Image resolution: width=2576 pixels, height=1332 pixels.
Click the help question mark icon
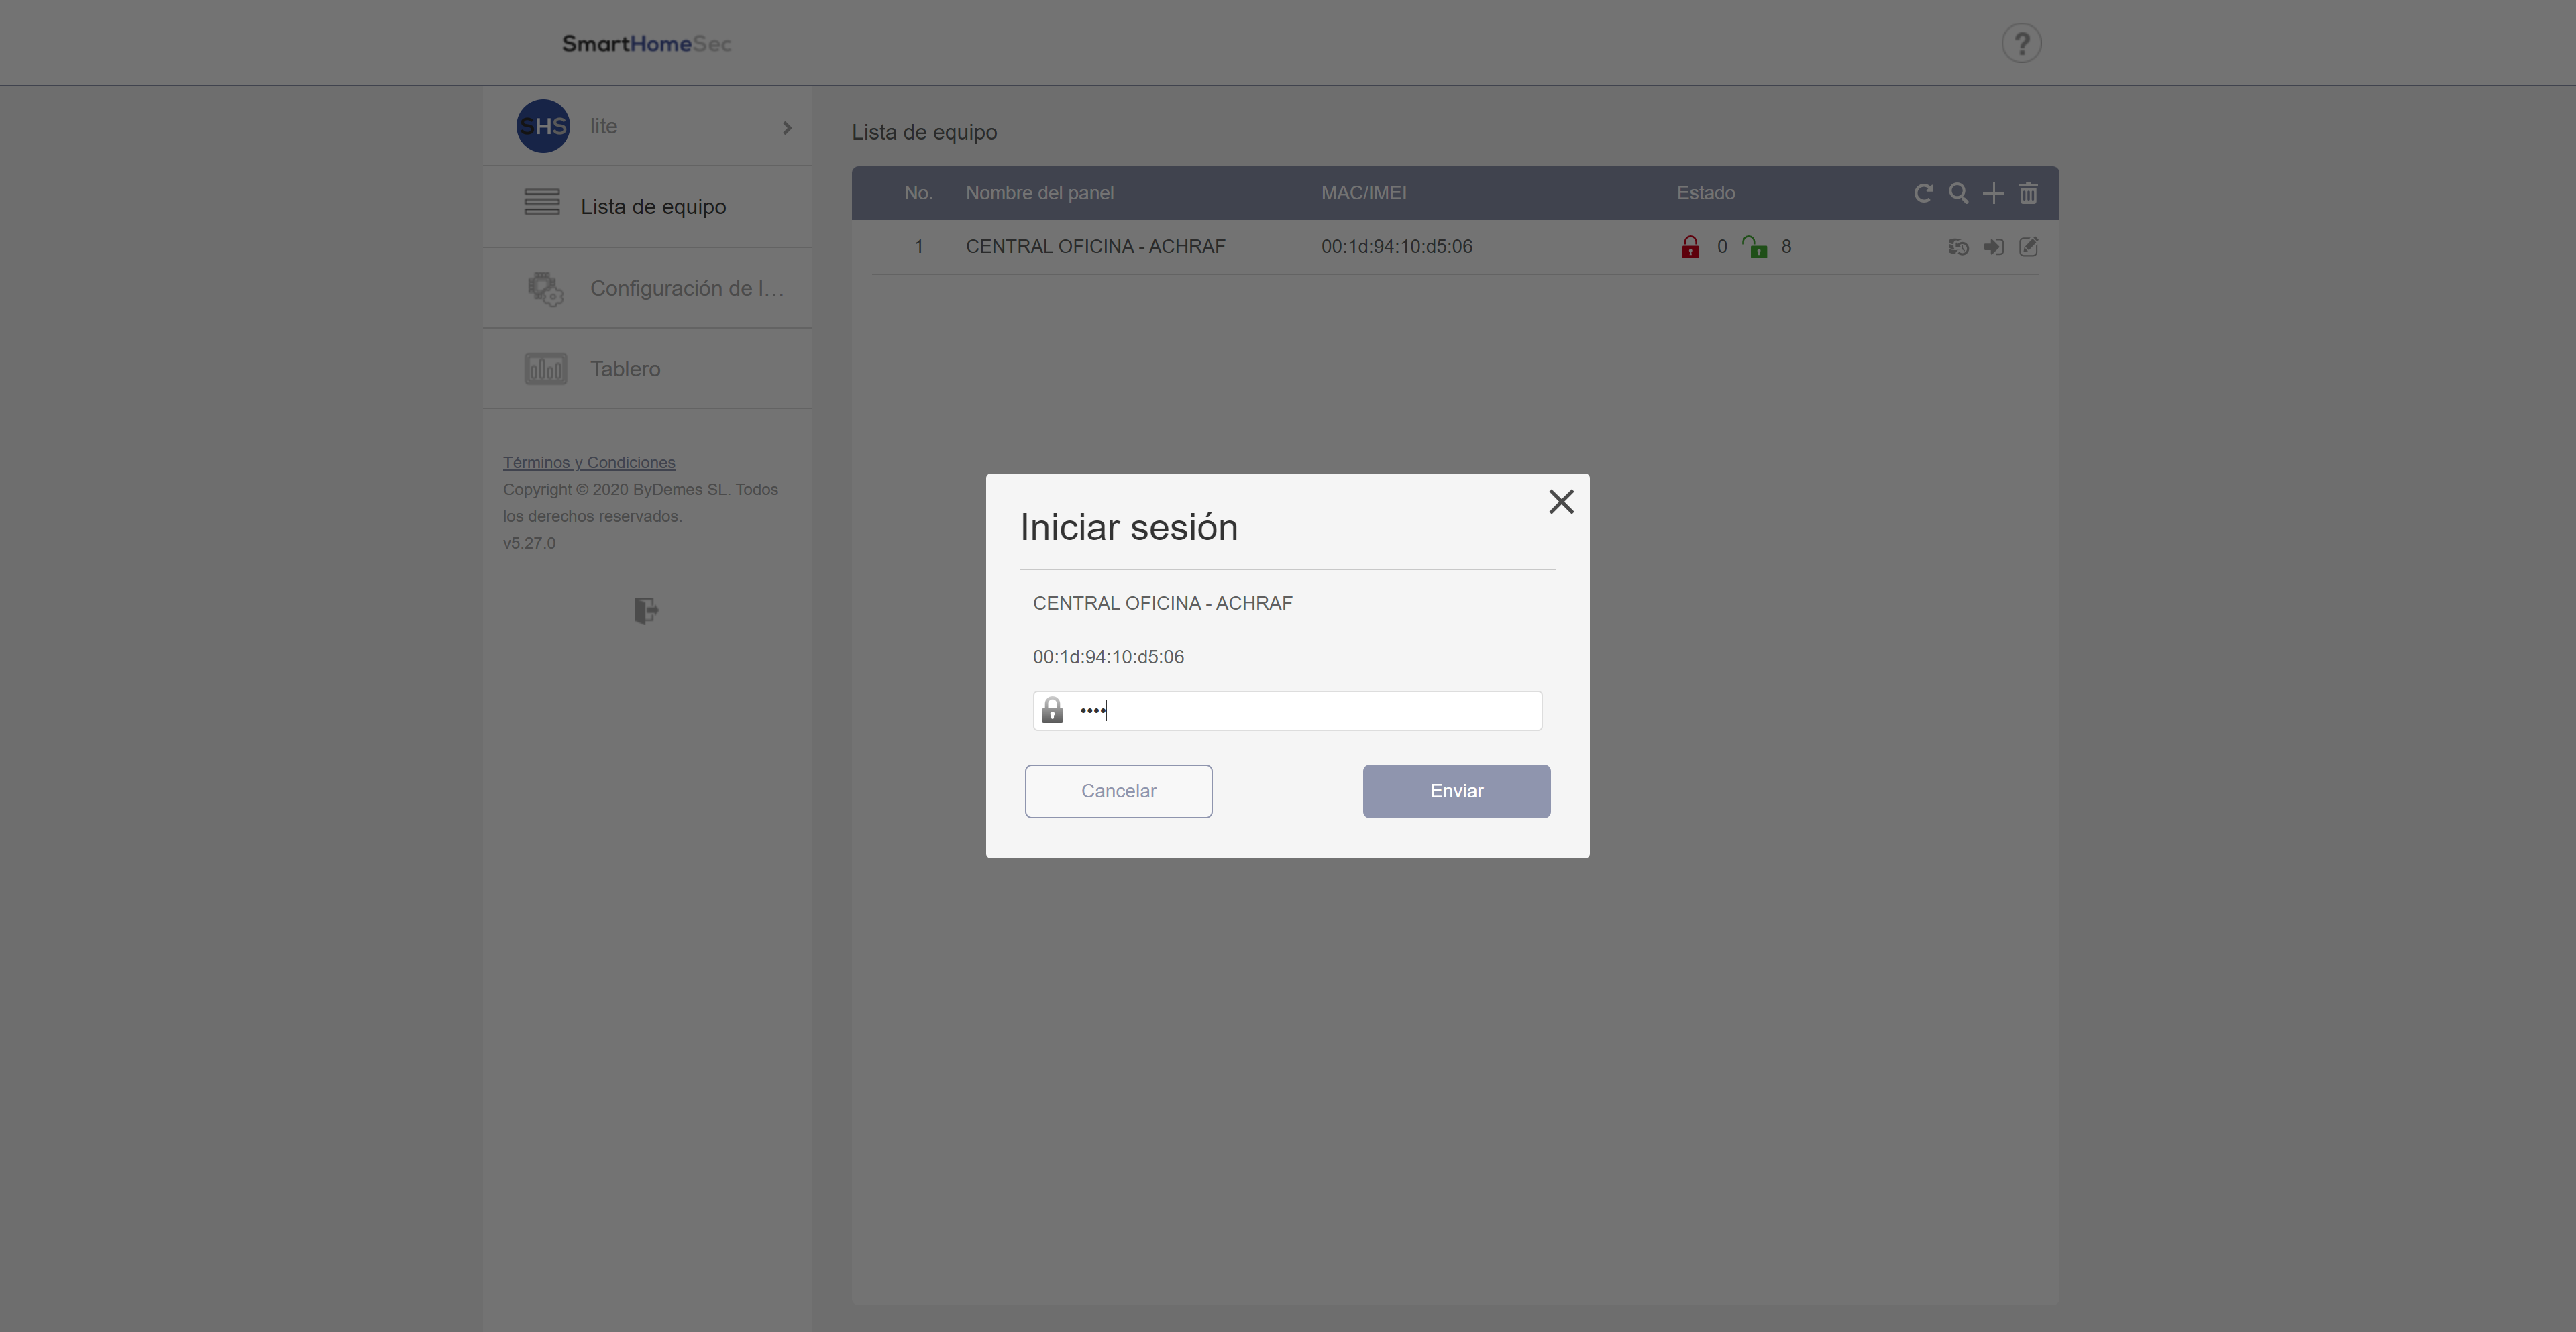(x=2021, y=44)
